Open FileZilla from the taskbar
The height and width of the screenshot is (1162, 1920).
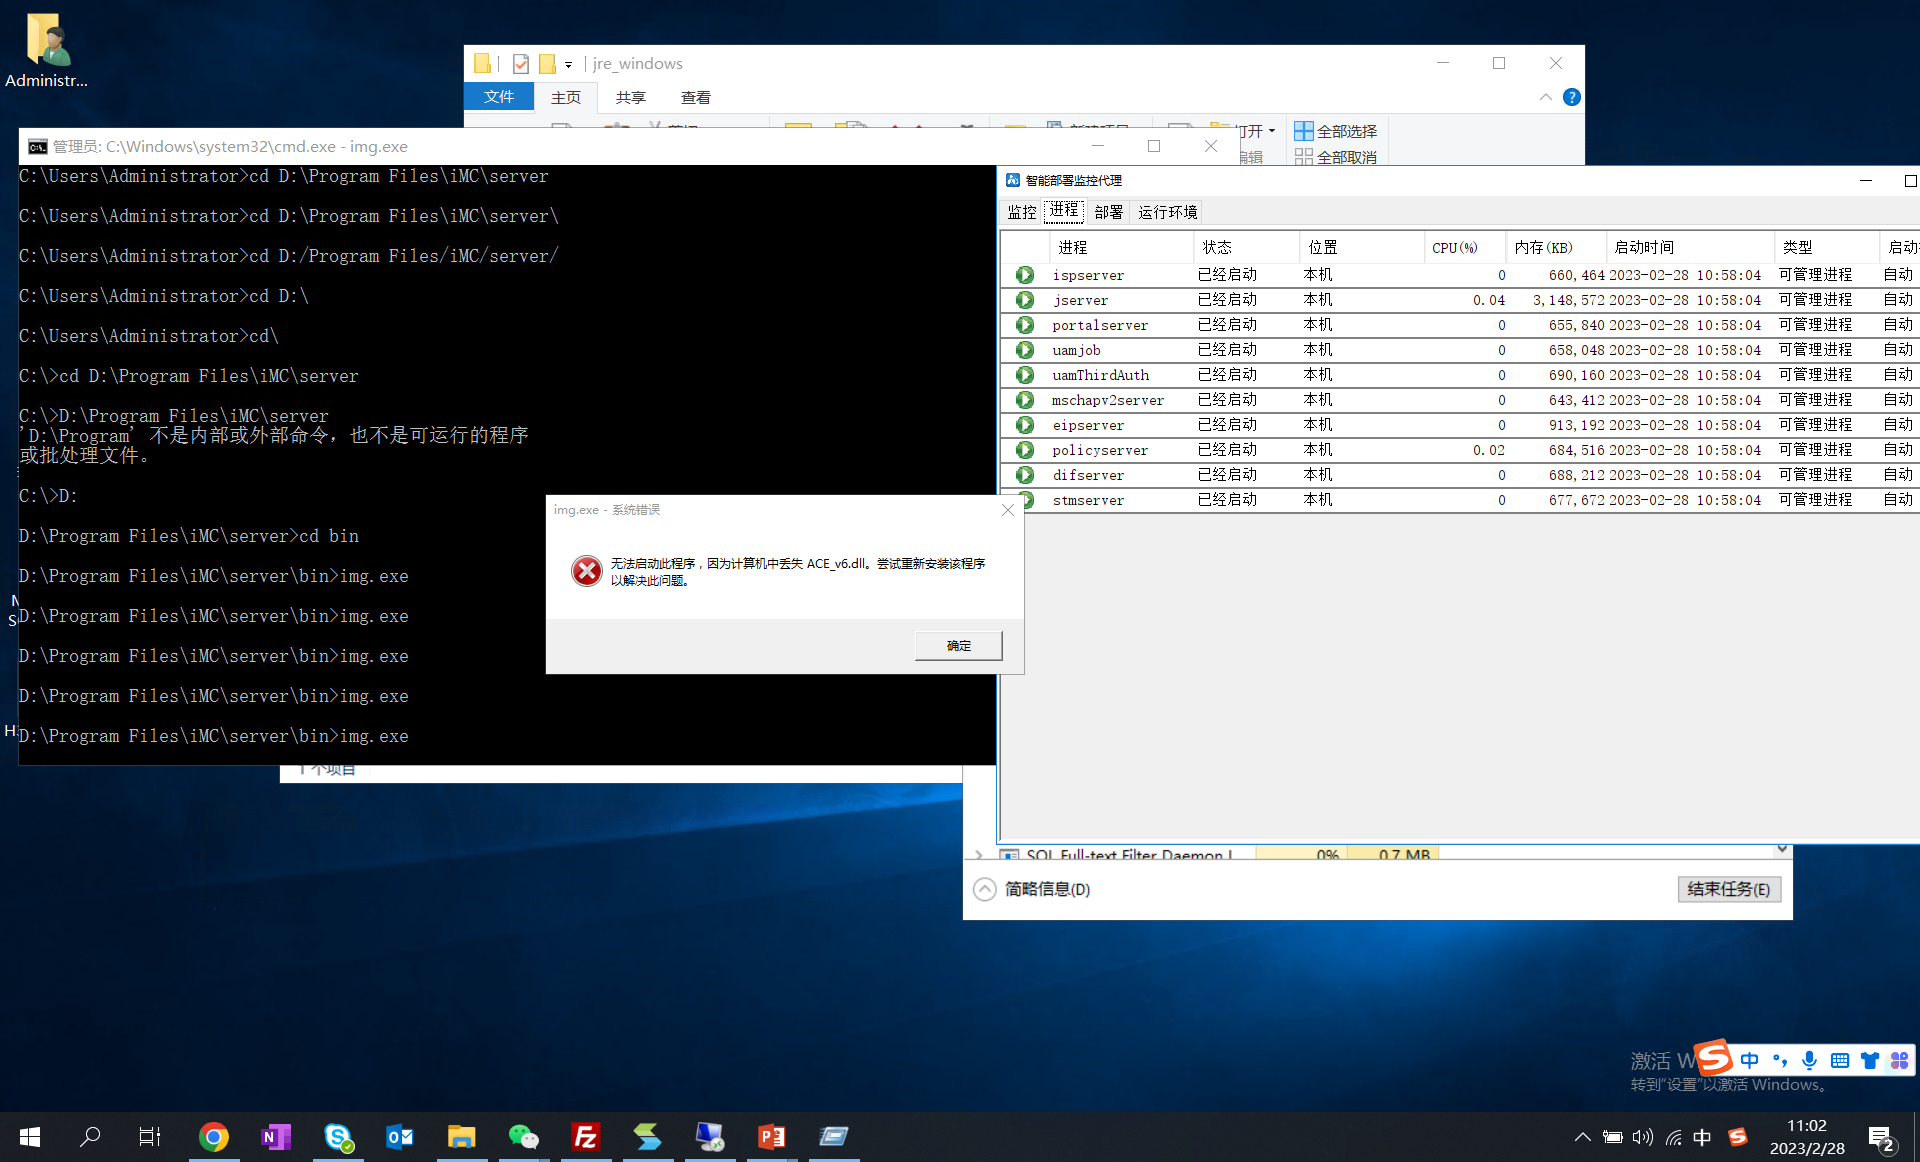pos(585,1137)
